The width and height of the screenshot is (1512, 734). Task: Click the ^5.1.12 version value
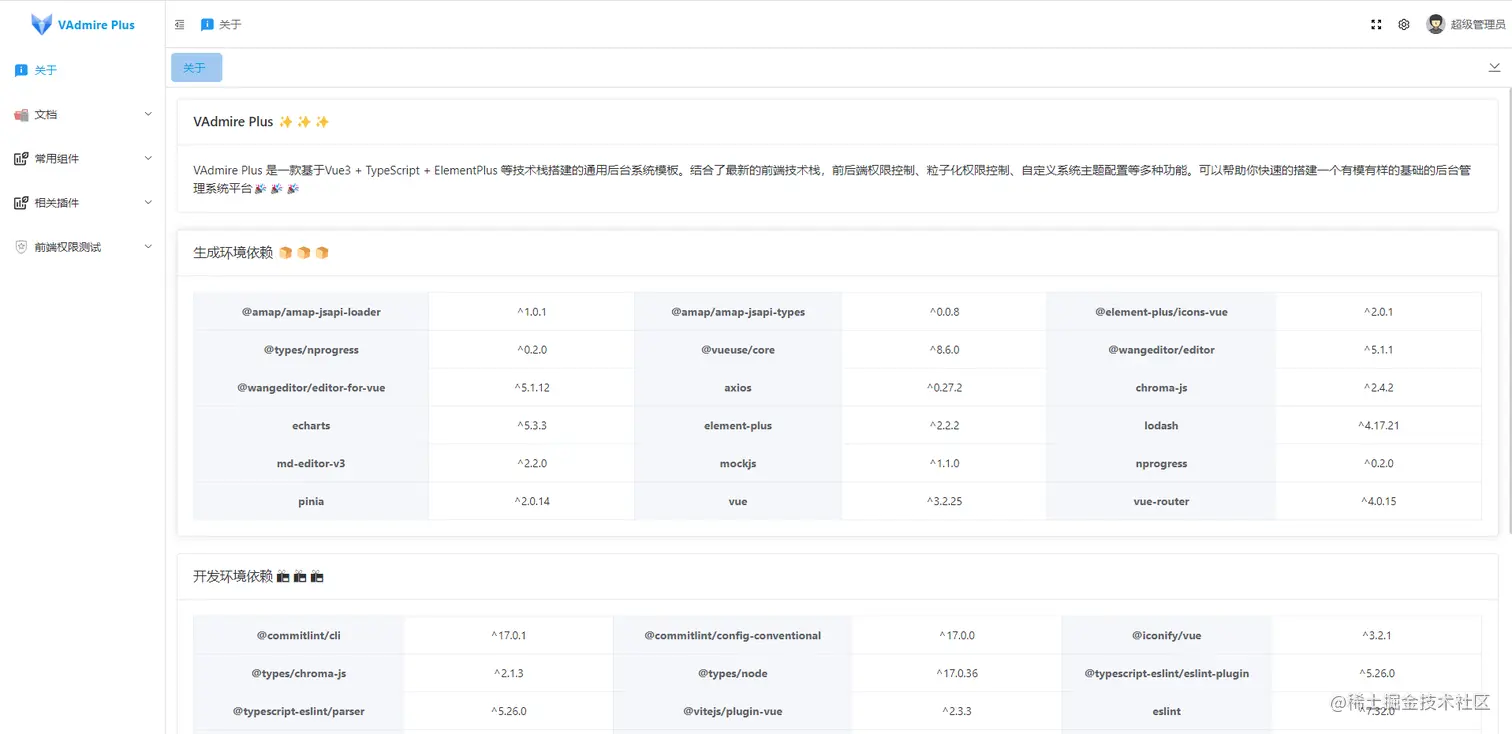point(532,388)
